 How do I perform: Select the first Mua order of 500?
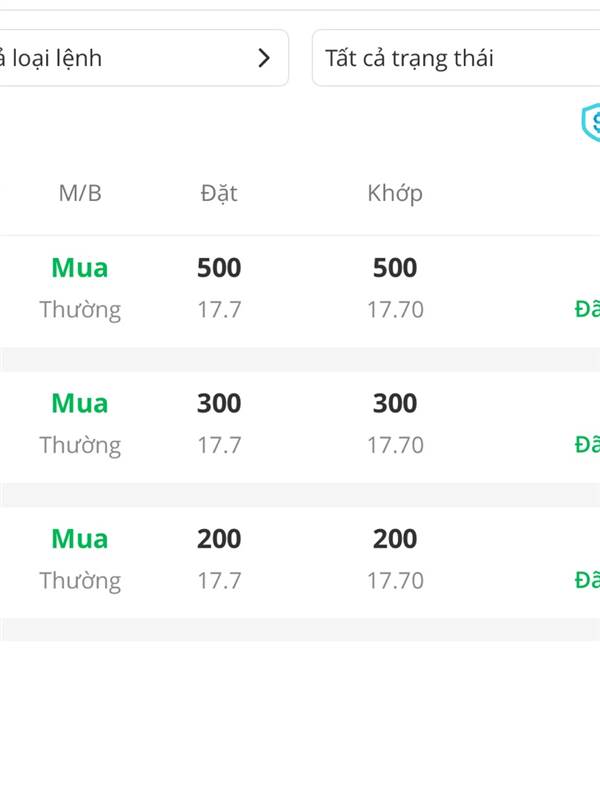point(300,291)
